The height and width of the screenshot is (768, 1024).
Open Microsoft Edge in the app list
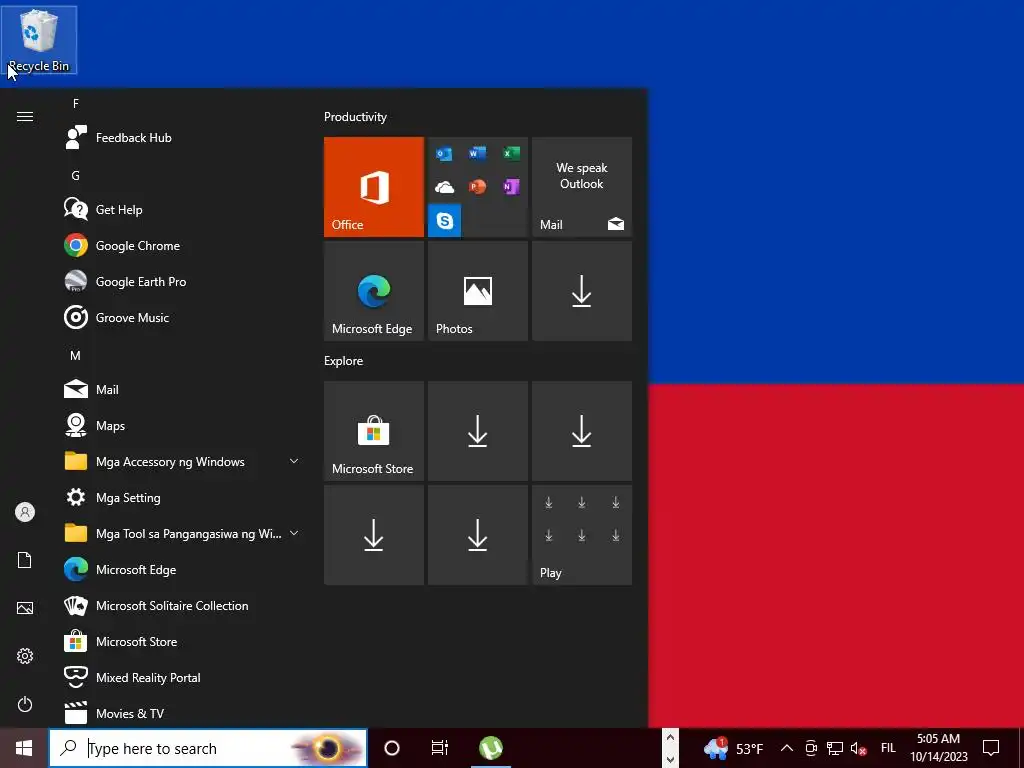(x=182, y=569)
